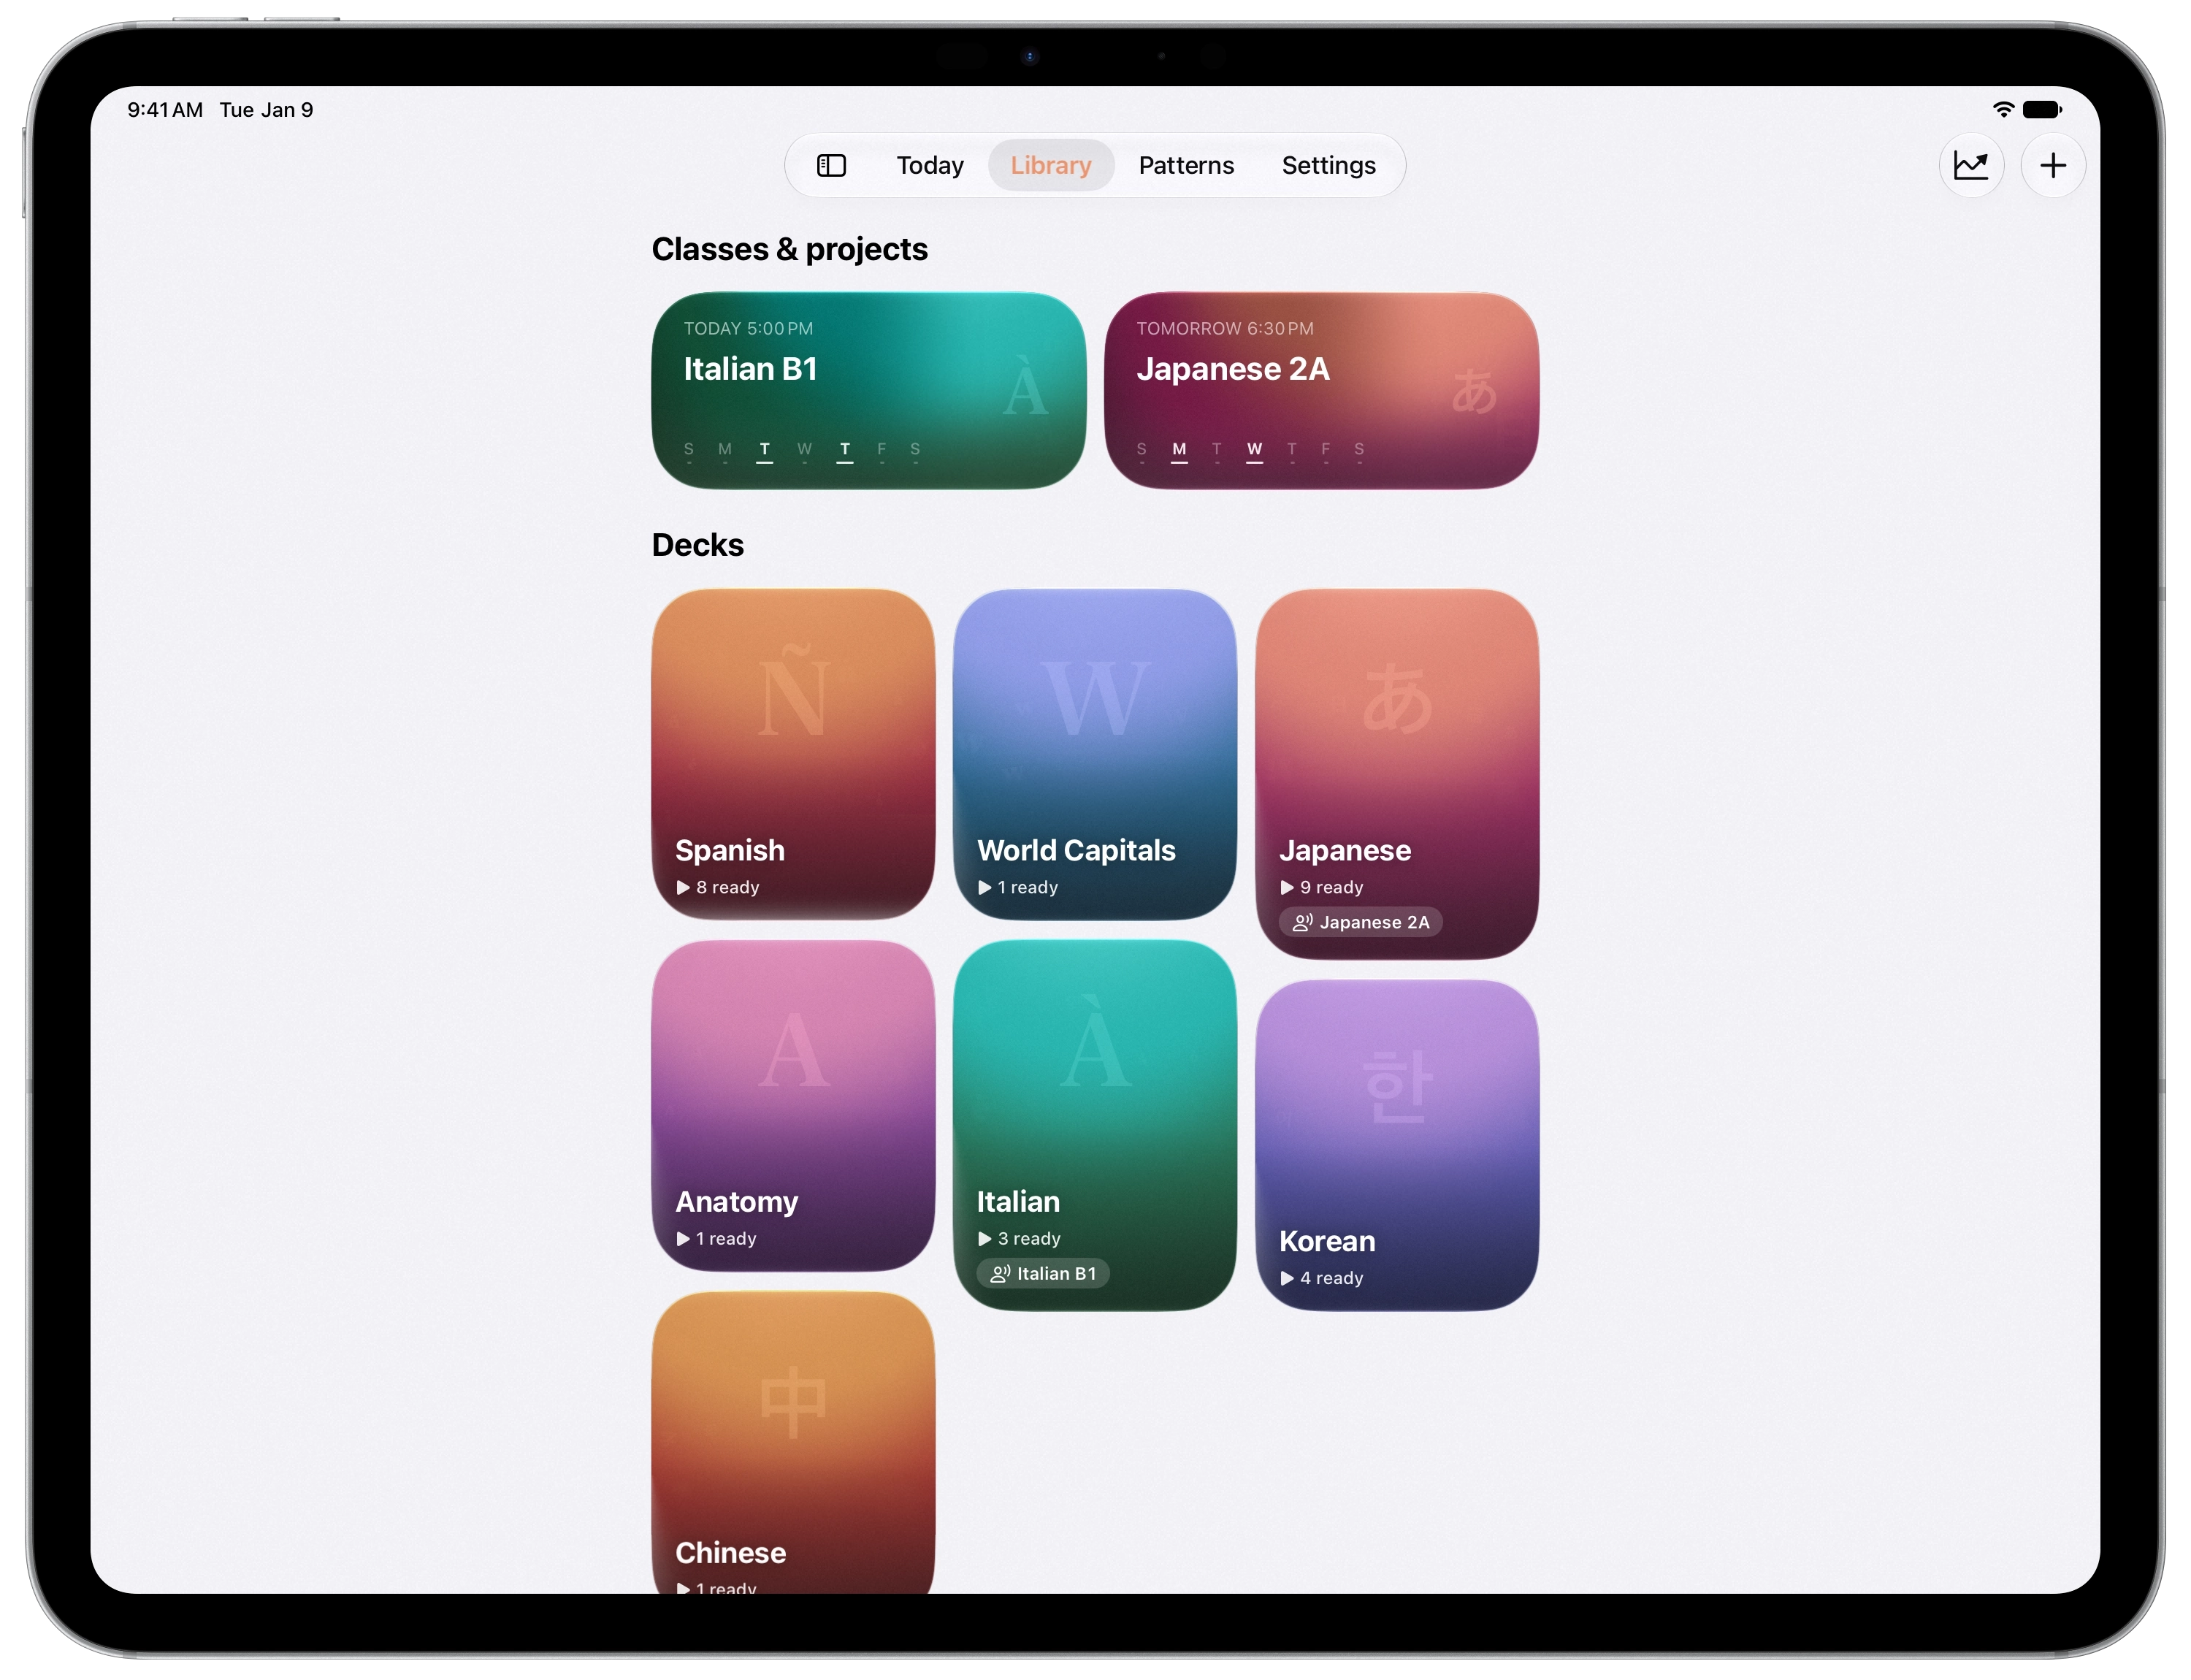Open the Korean deck
Viewport: 2191px width, 1680px height.
click(x=1397, y=1145)
